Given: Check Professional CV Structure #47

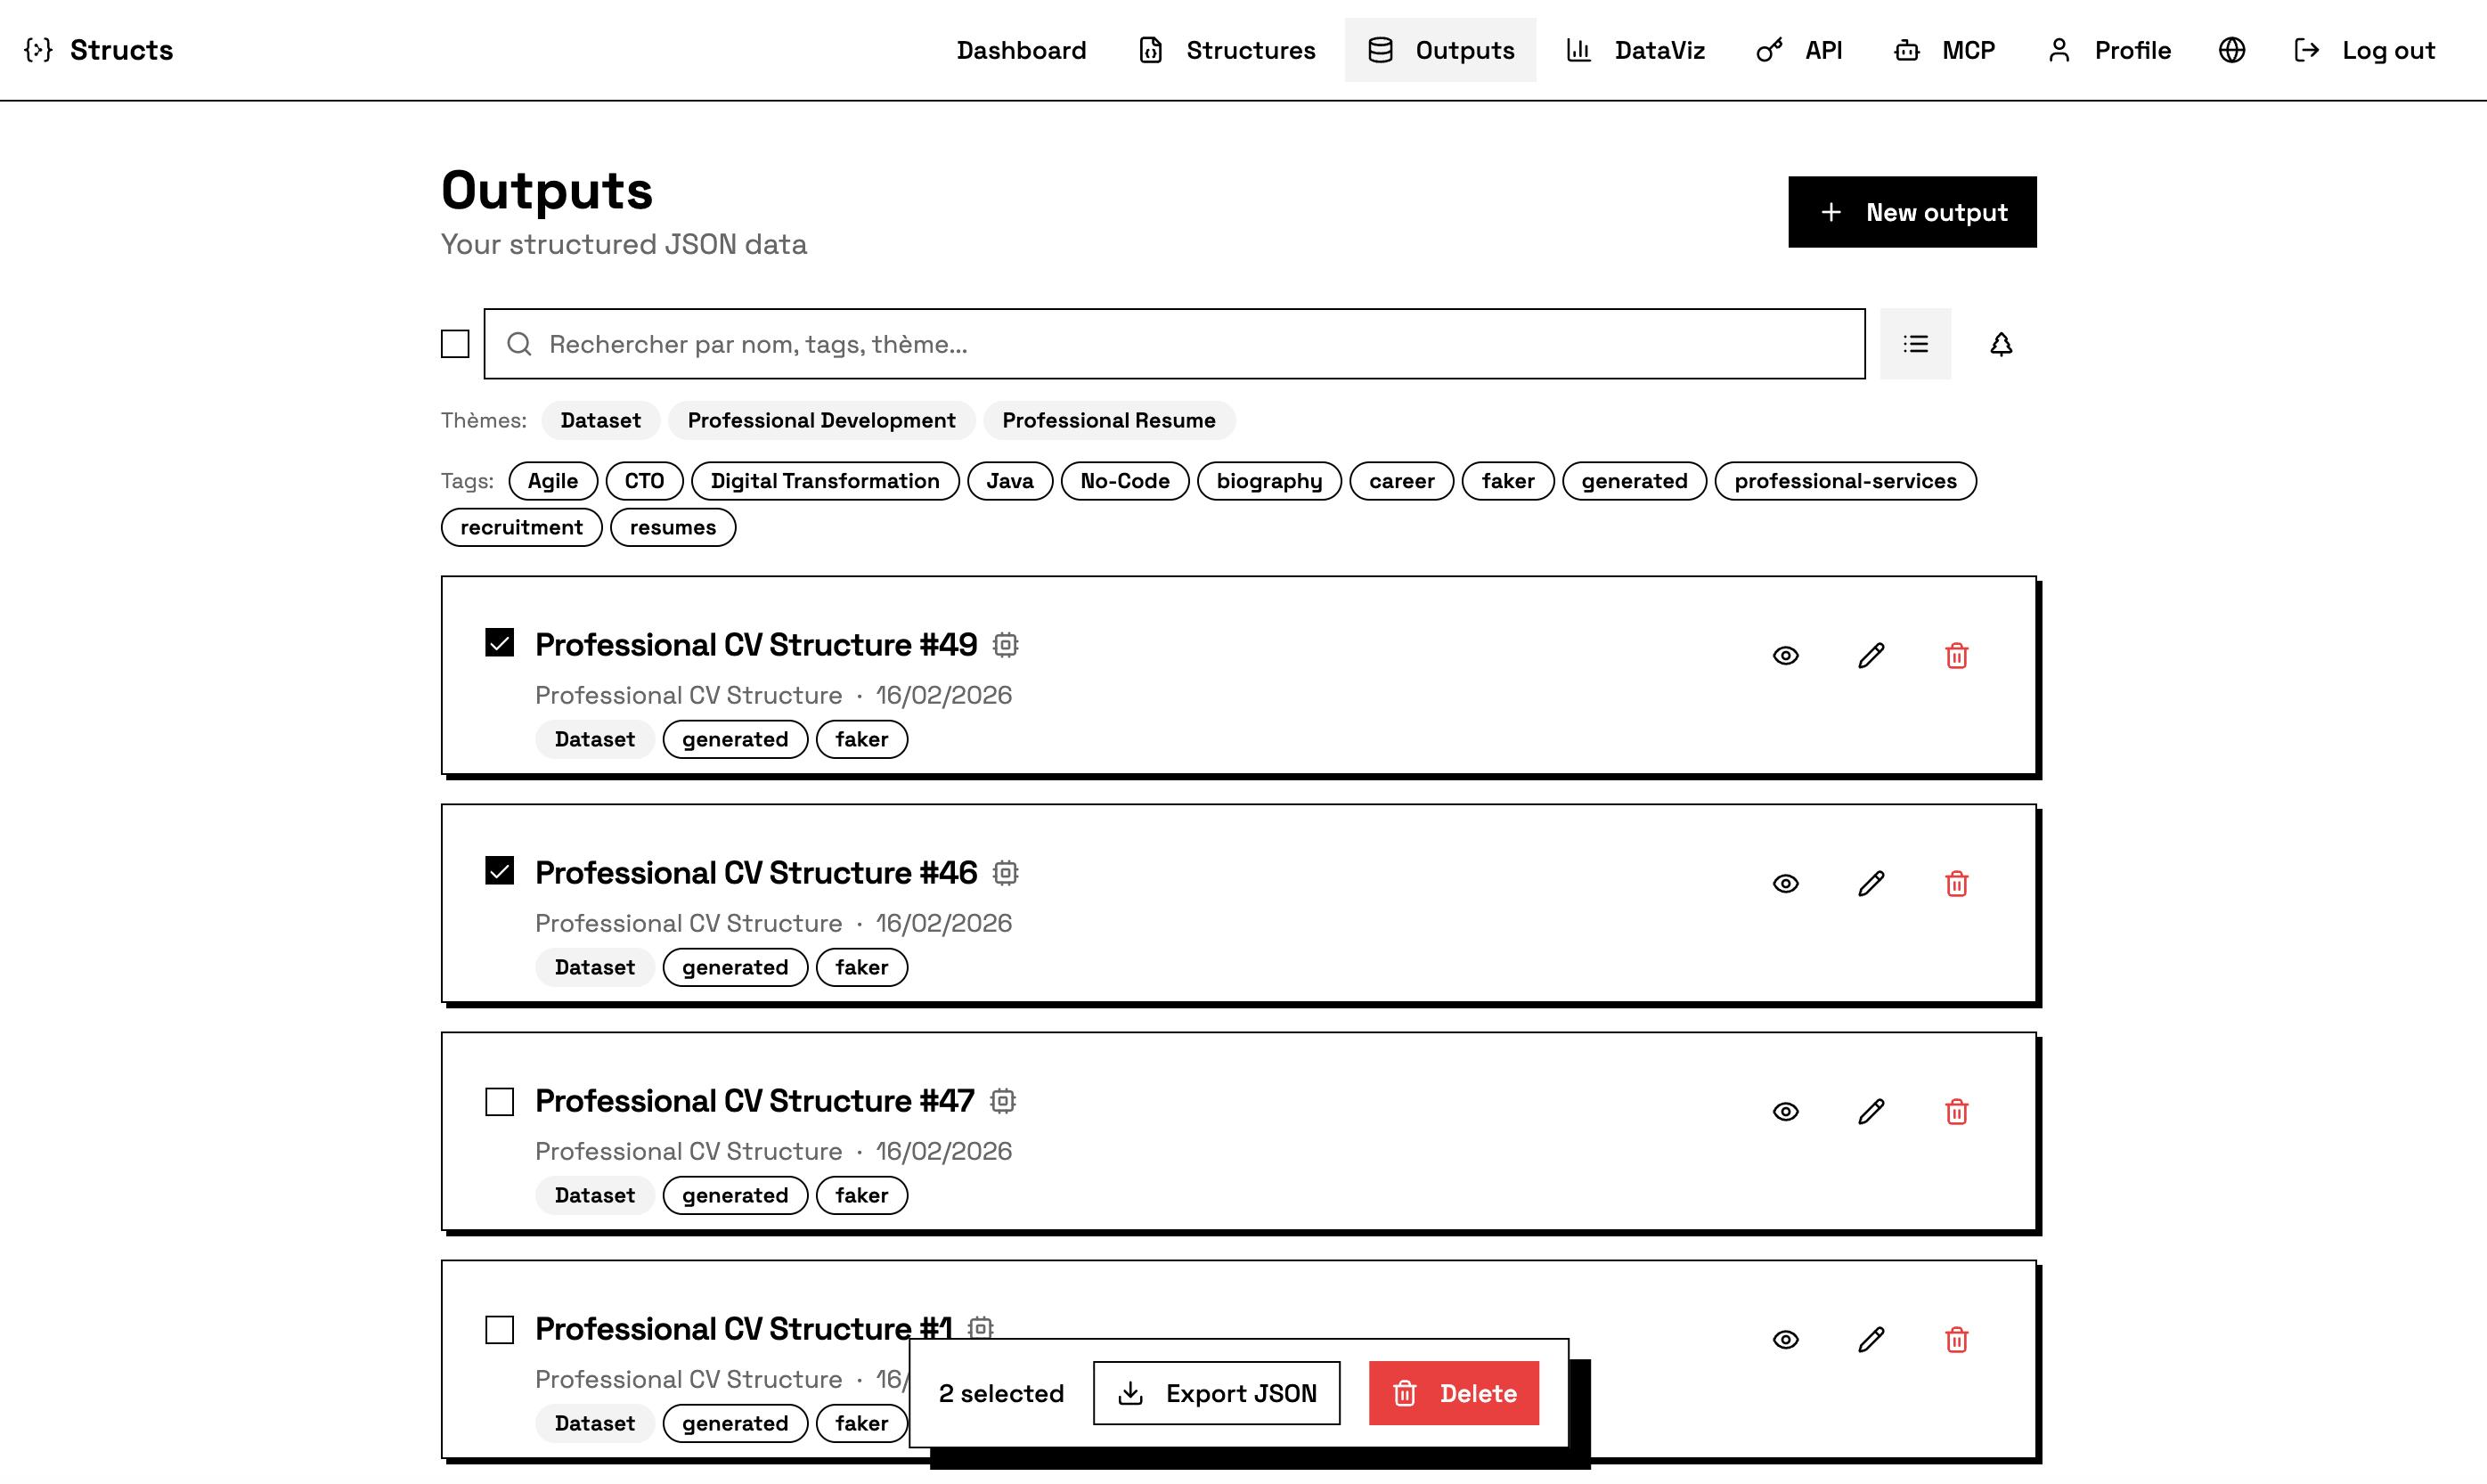Looking at the screenshot, I should 498,1100.
